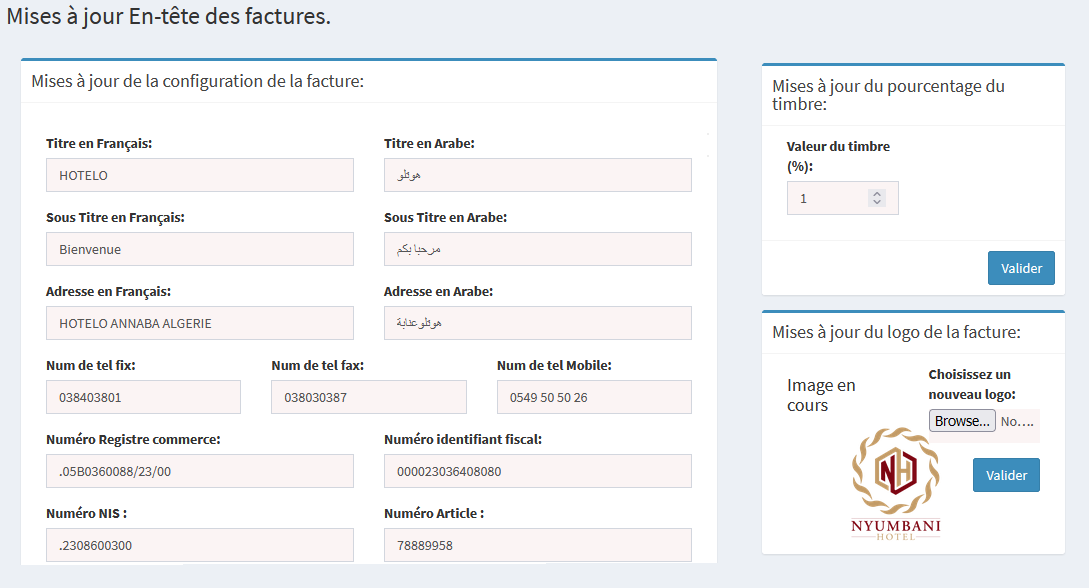This screenshot has width=1089, height=588.
Task: Increase the Valeur du timbre value
Action: pyautogui.click(x=877, y=194)
